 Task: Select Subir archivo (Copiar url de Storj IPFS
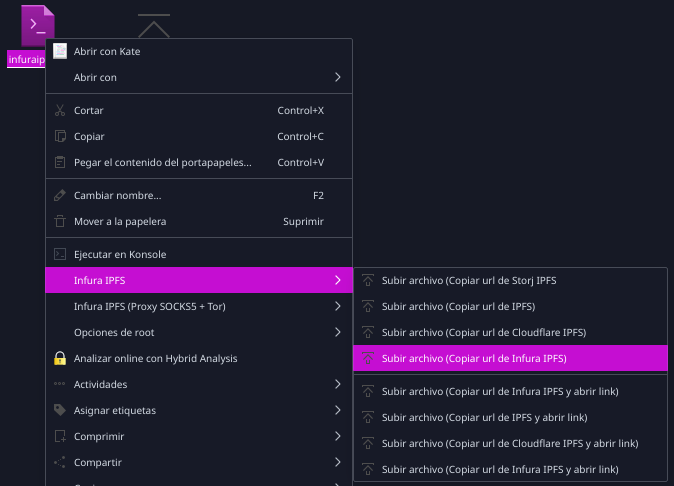point(510,281)
